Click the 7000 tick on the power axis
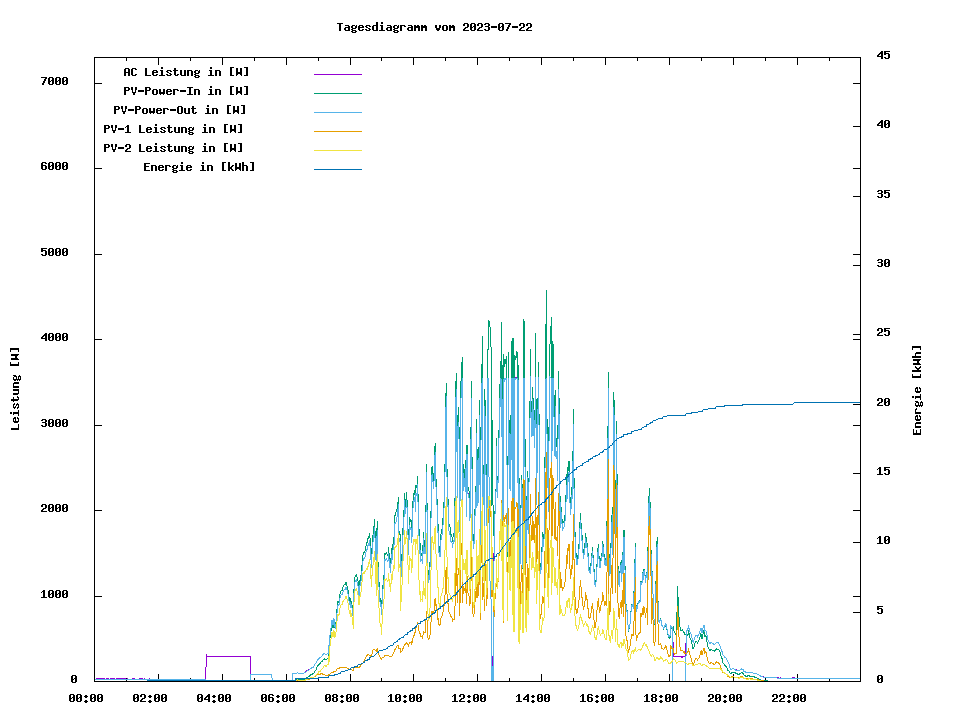 [x=54, y=81]
